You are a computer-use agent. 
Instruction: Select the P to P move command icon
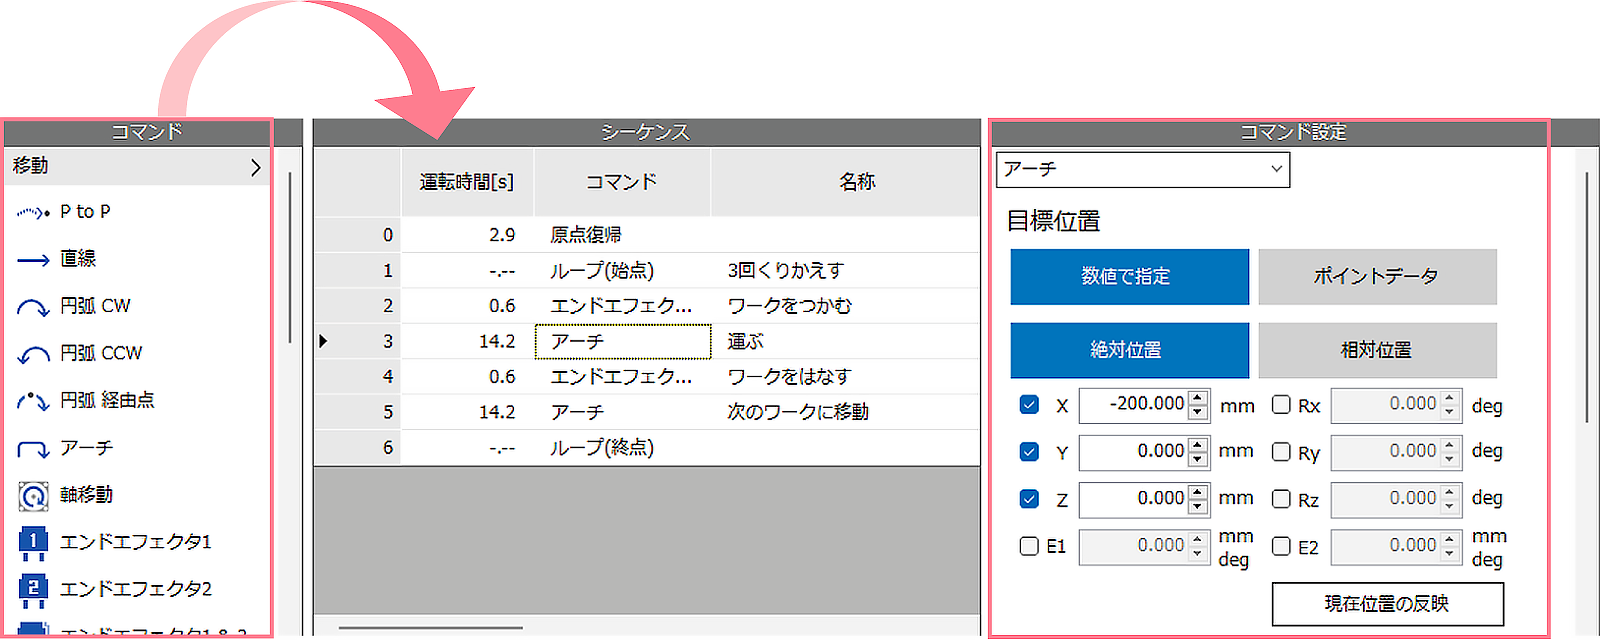click(33, 212)
